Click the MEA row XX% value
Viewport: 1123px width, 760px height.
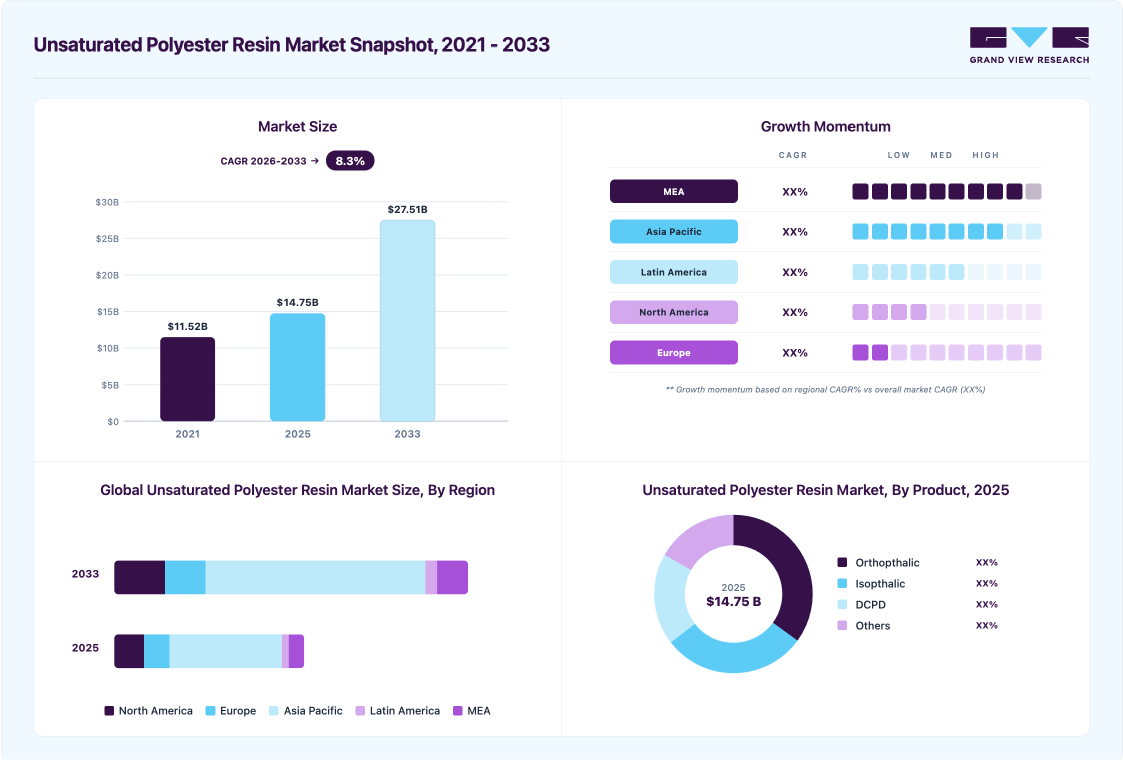click(x=795, y=192)
